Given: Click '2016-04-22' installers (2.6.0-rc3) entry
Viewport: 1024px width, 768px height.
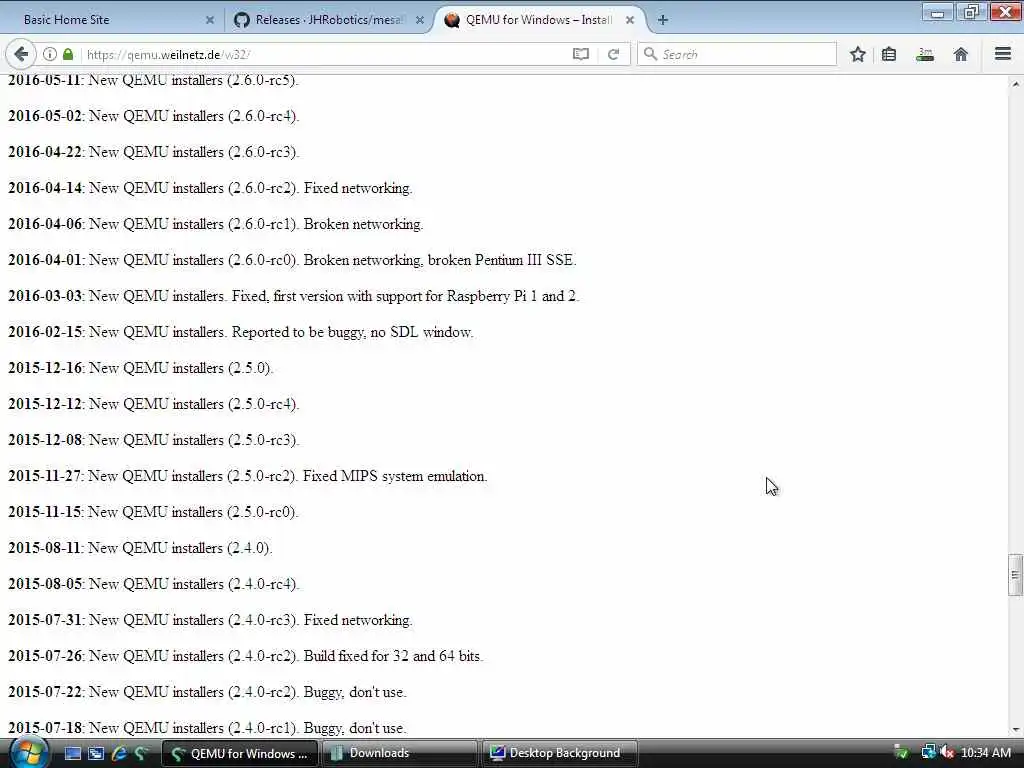Looking at the screenshot, I should (153, 152).
